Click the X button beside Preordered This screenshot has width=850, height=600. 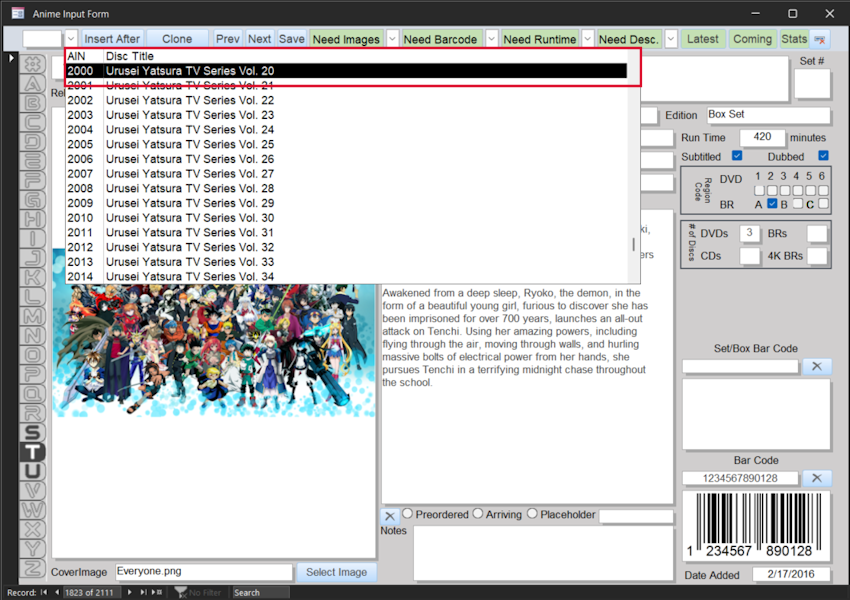point(390,516)
